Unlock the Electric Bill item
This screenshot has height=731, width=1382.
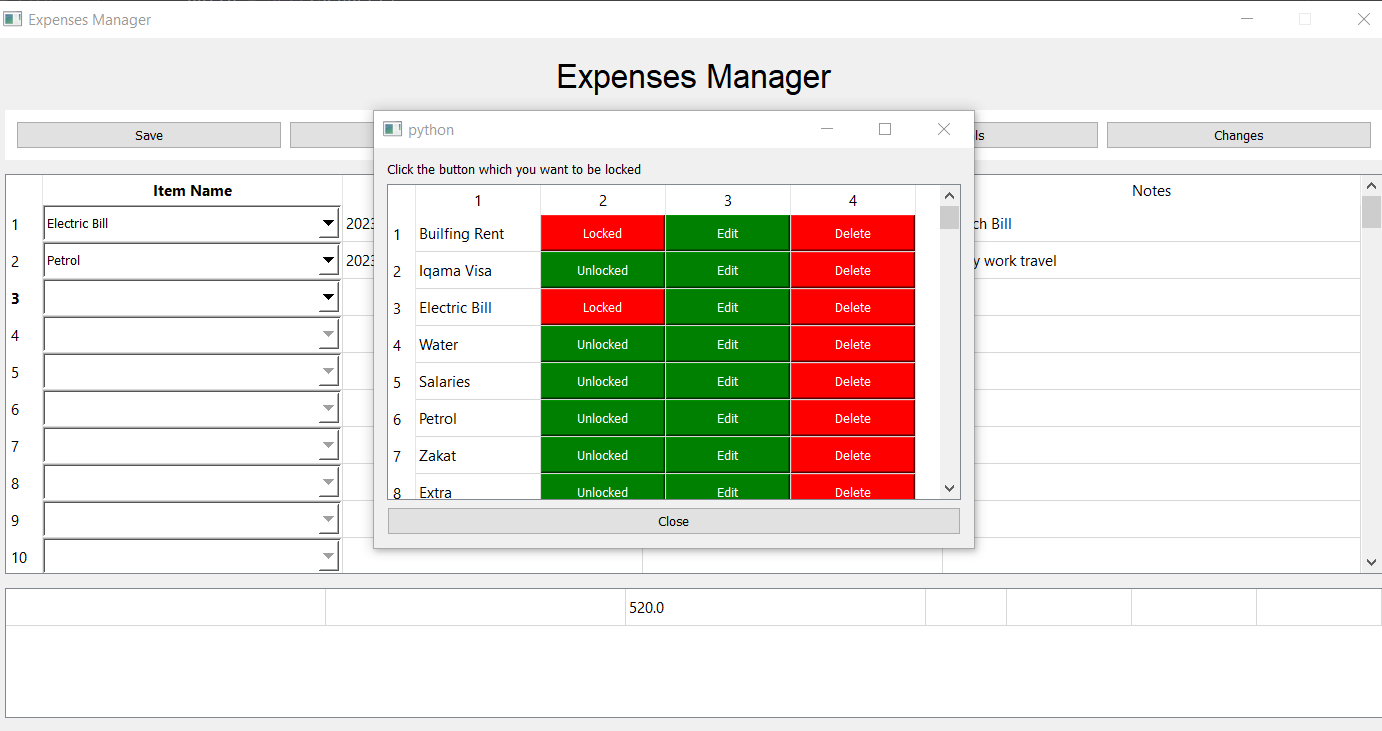pos(602,308)
